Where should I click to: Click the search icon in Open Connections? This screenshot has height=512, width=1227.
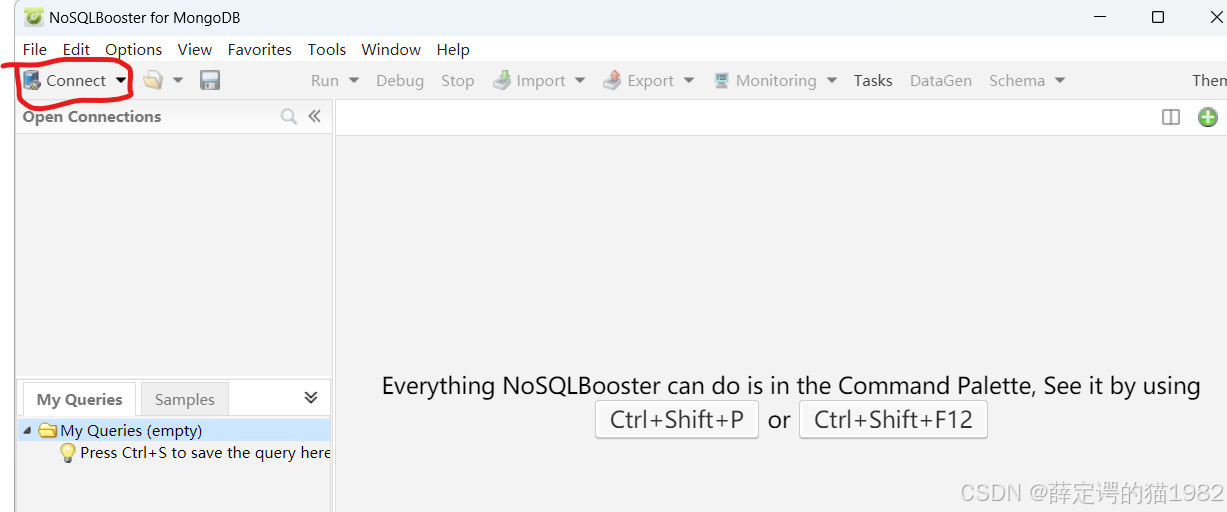tap(289, 117)
